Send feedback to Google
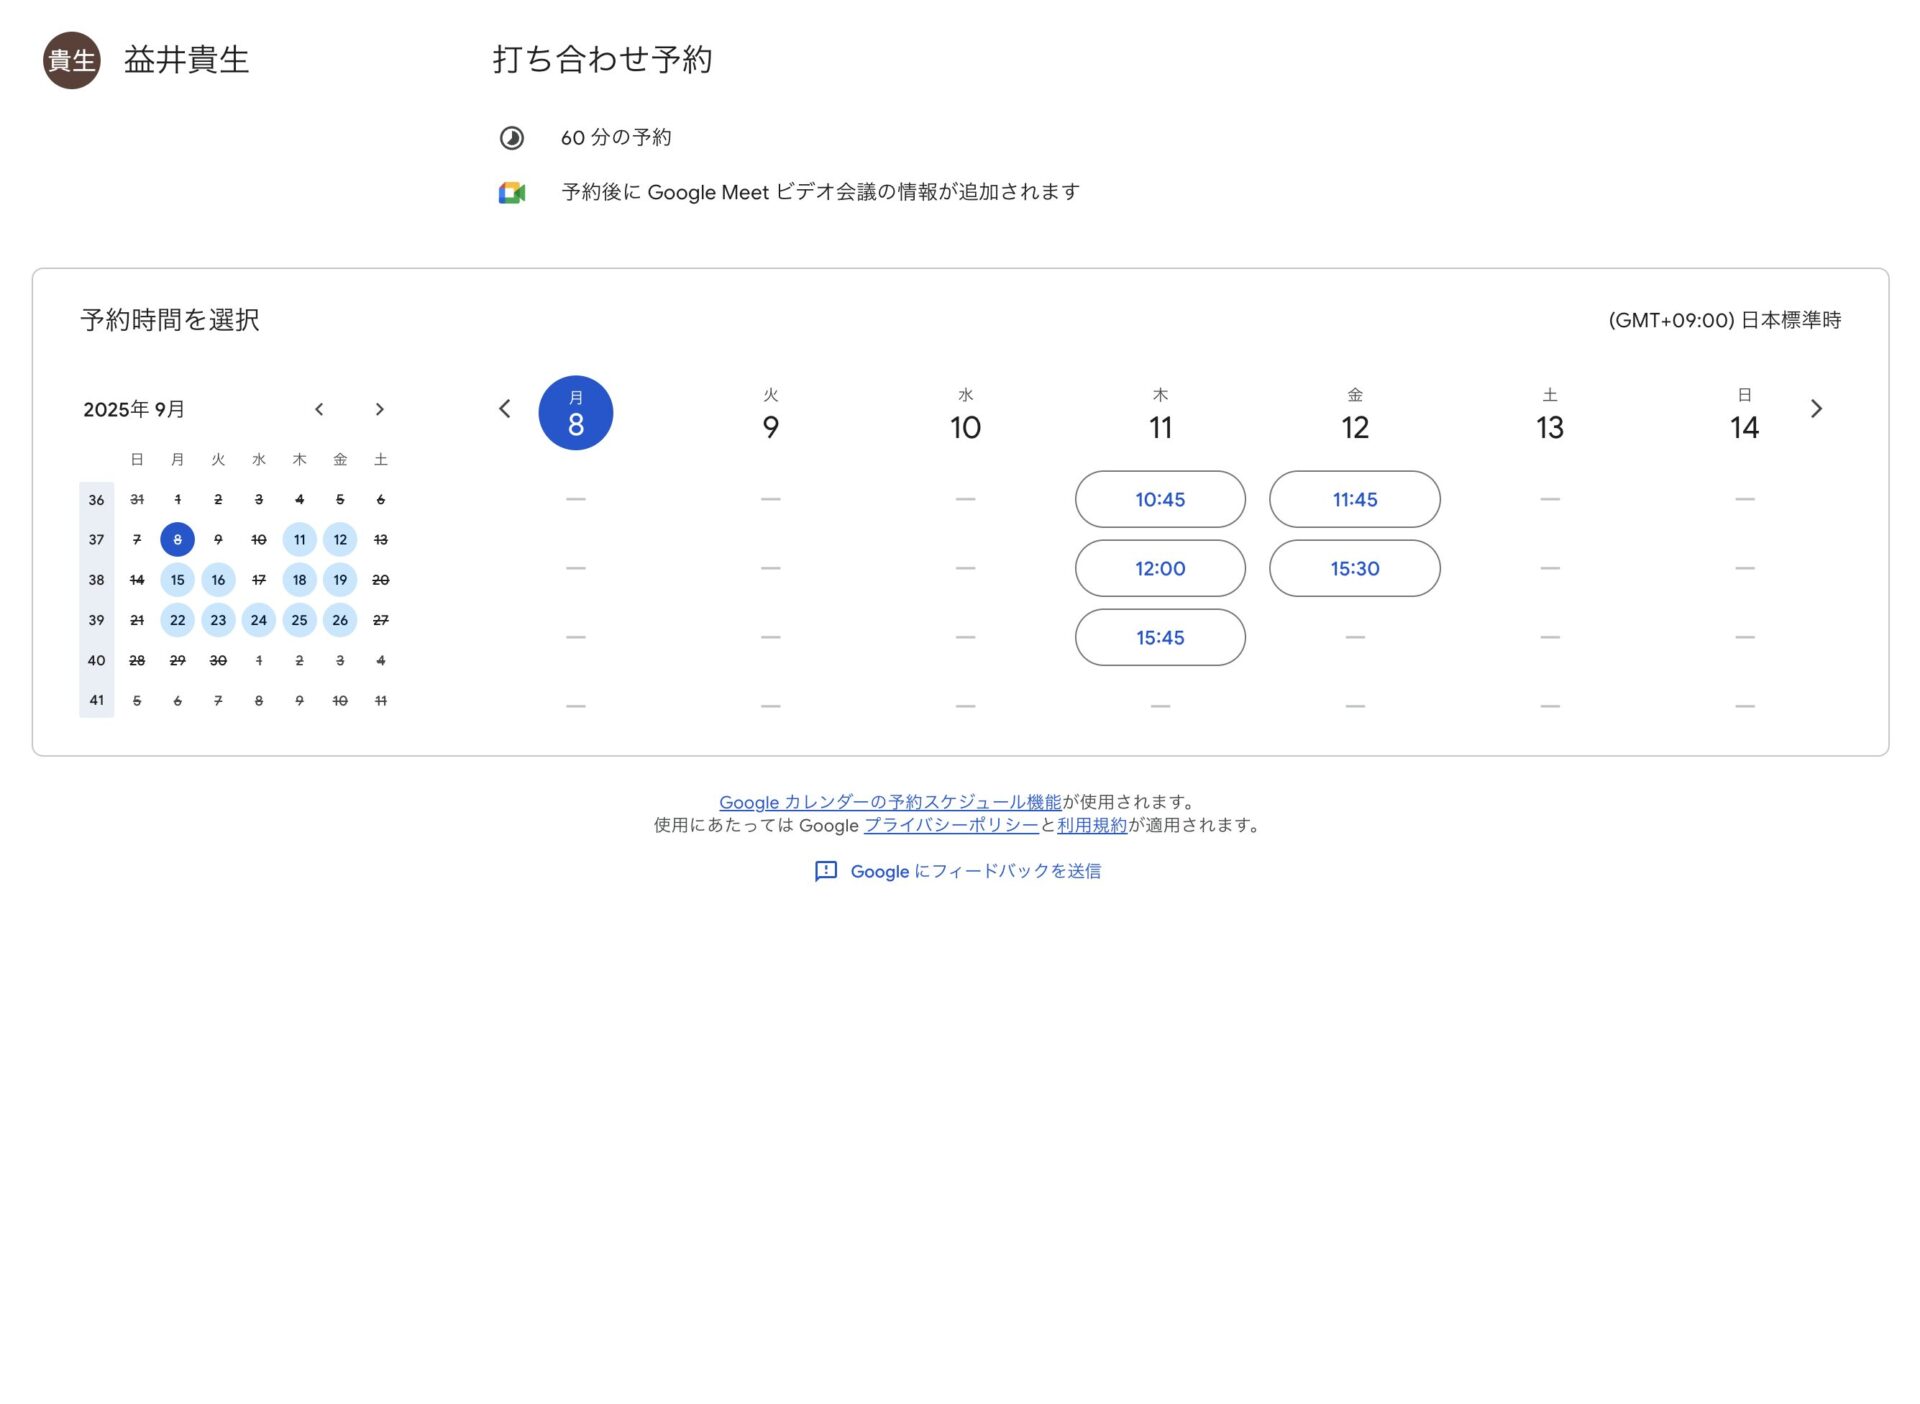 pos(976,871)
